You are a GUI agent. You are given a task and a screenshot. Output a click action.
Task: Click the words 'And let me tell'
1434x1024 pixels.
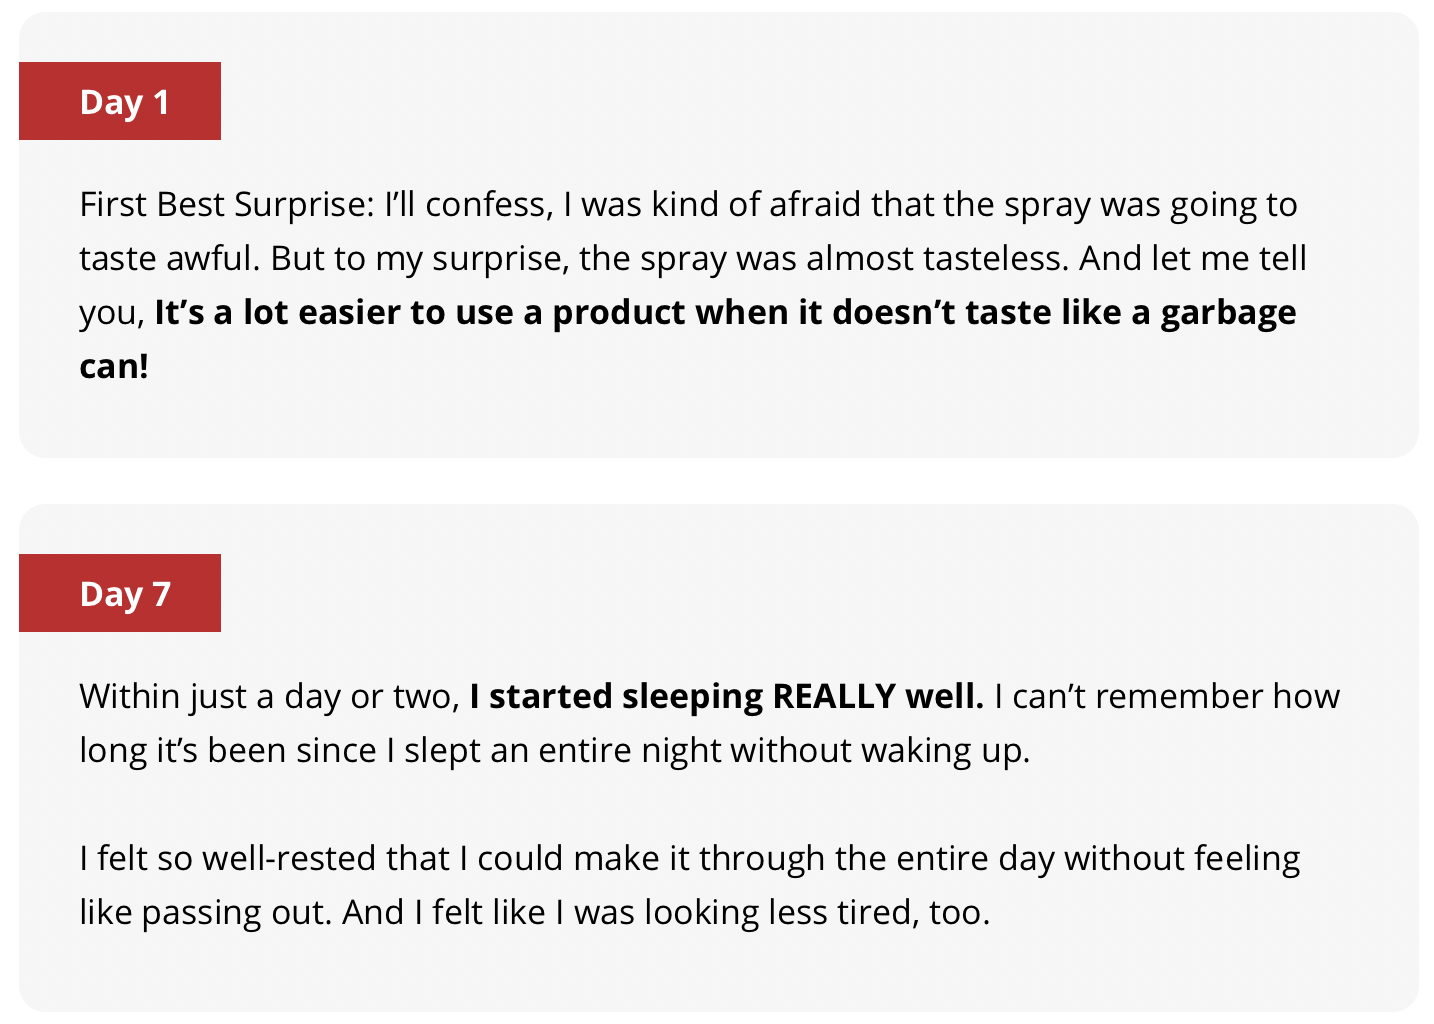pyautogui.click(x=1193, y=258)
